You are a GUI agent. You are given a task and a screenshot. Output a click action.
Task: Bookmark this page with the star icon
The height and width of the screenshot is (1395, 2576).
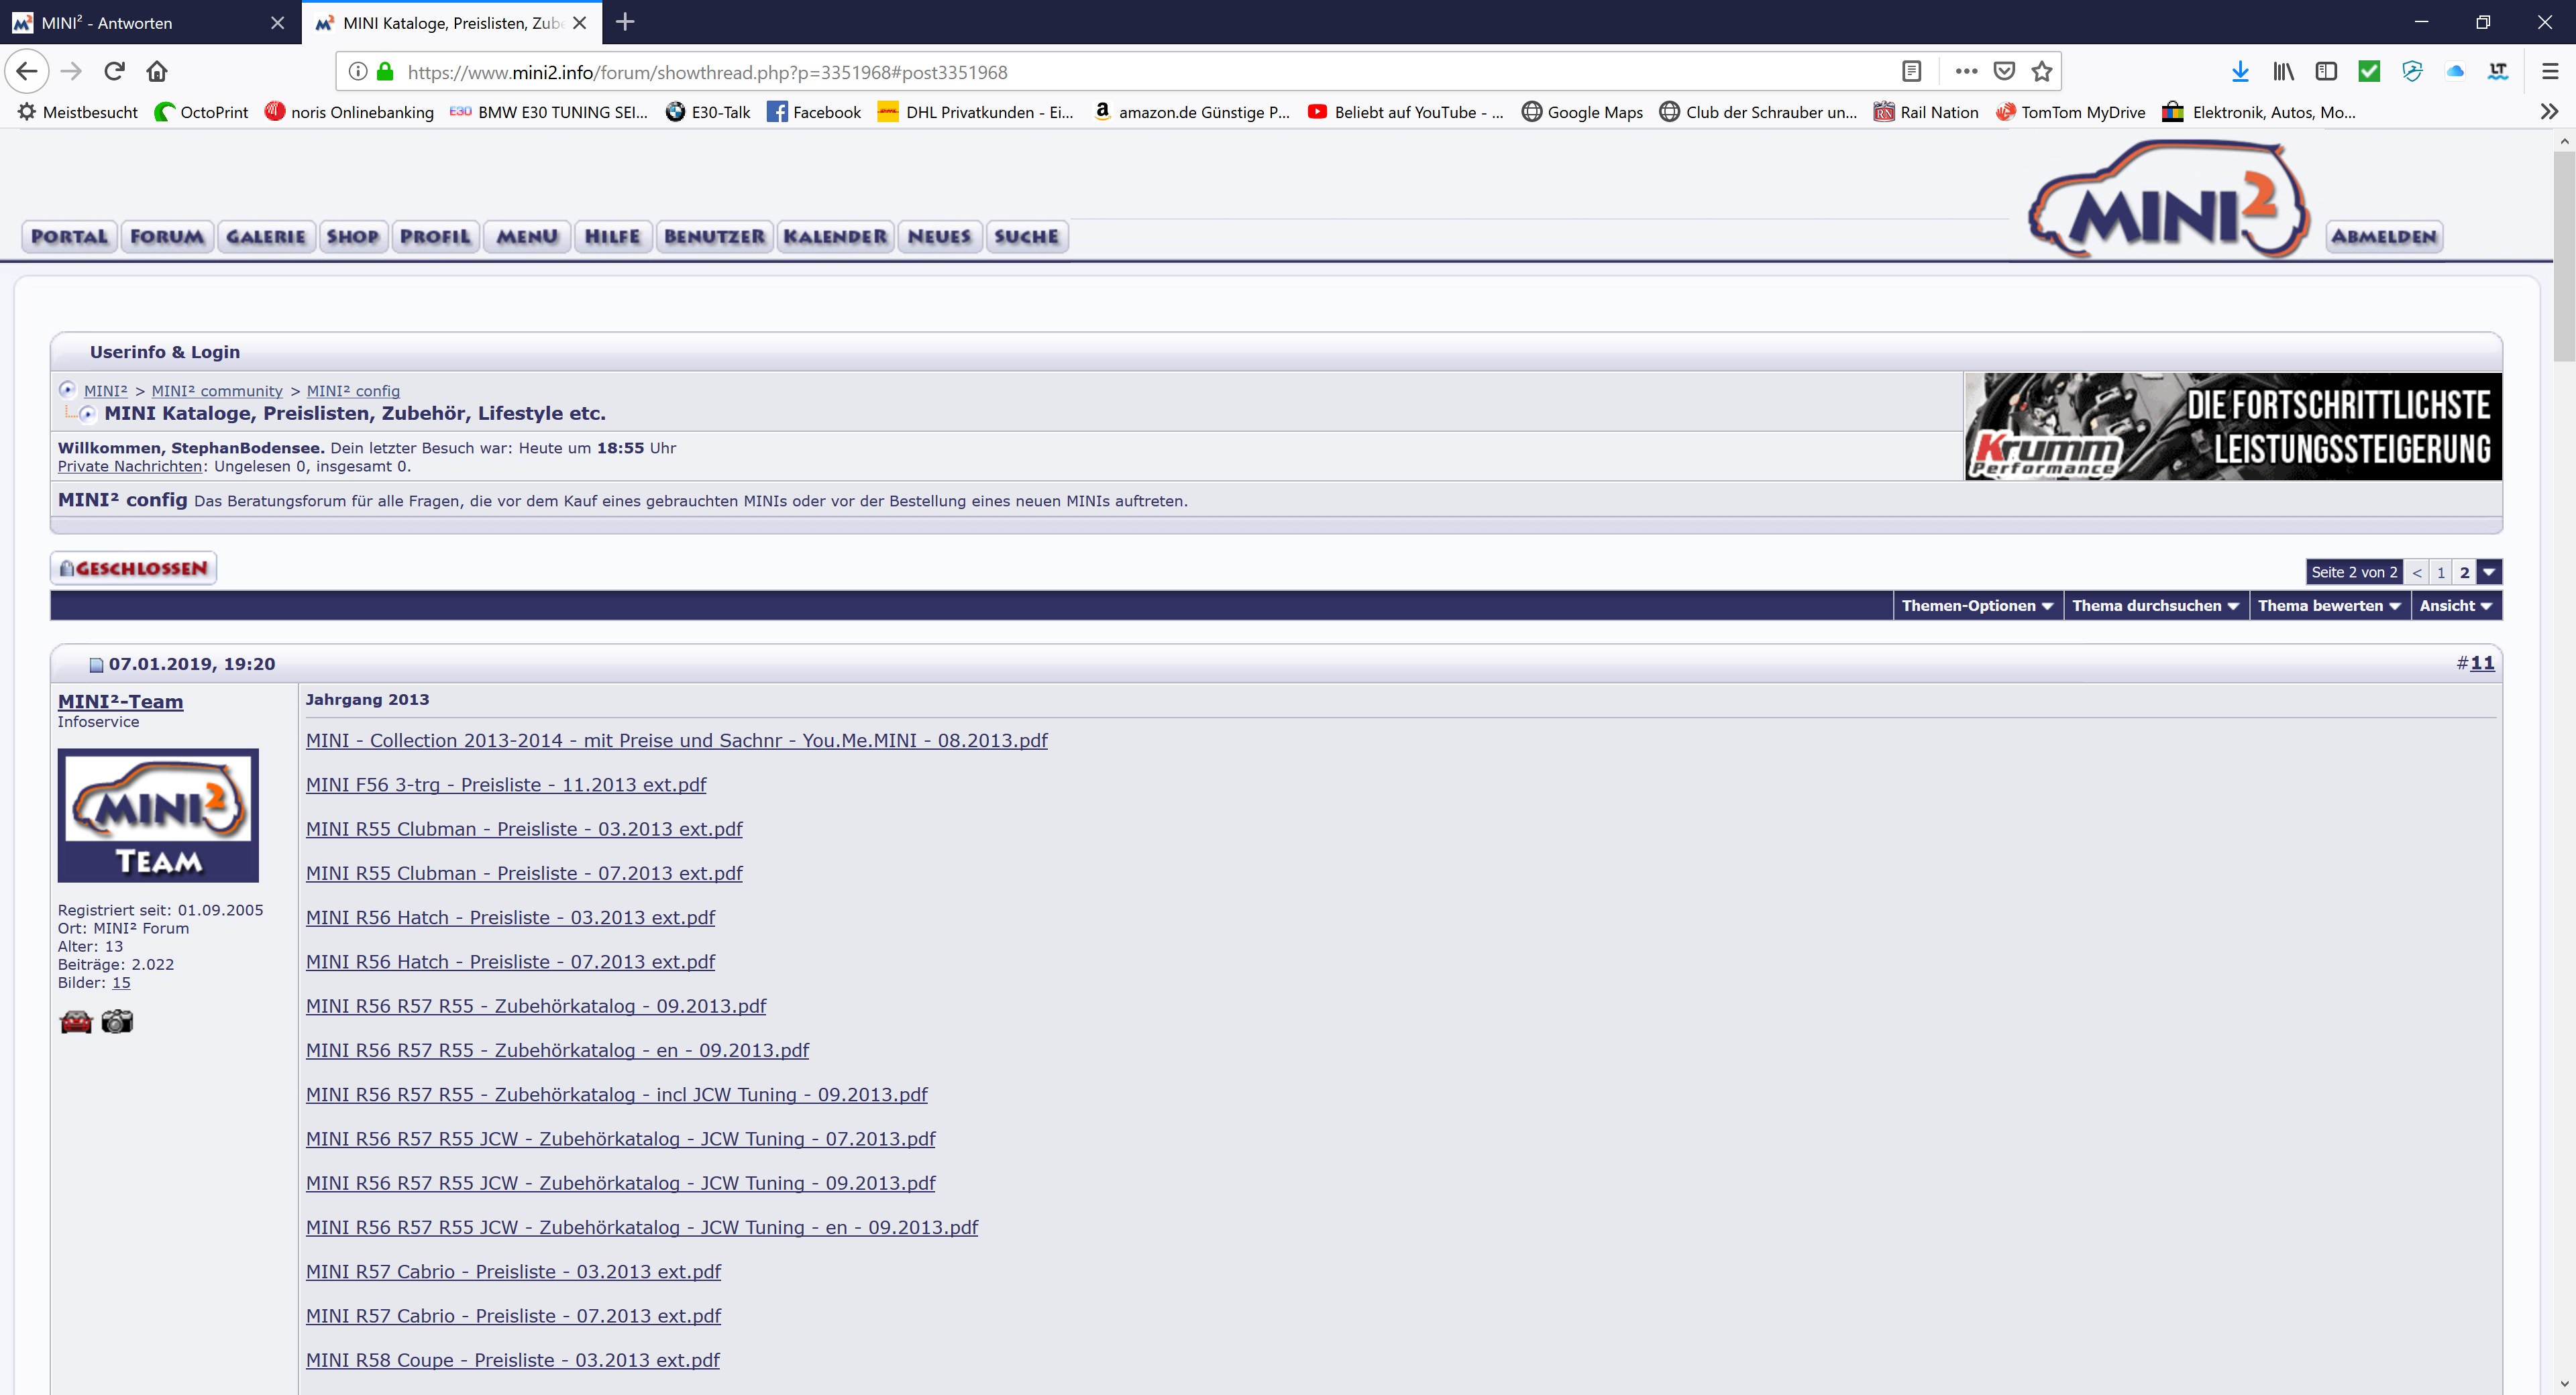tap(2042, 71)
